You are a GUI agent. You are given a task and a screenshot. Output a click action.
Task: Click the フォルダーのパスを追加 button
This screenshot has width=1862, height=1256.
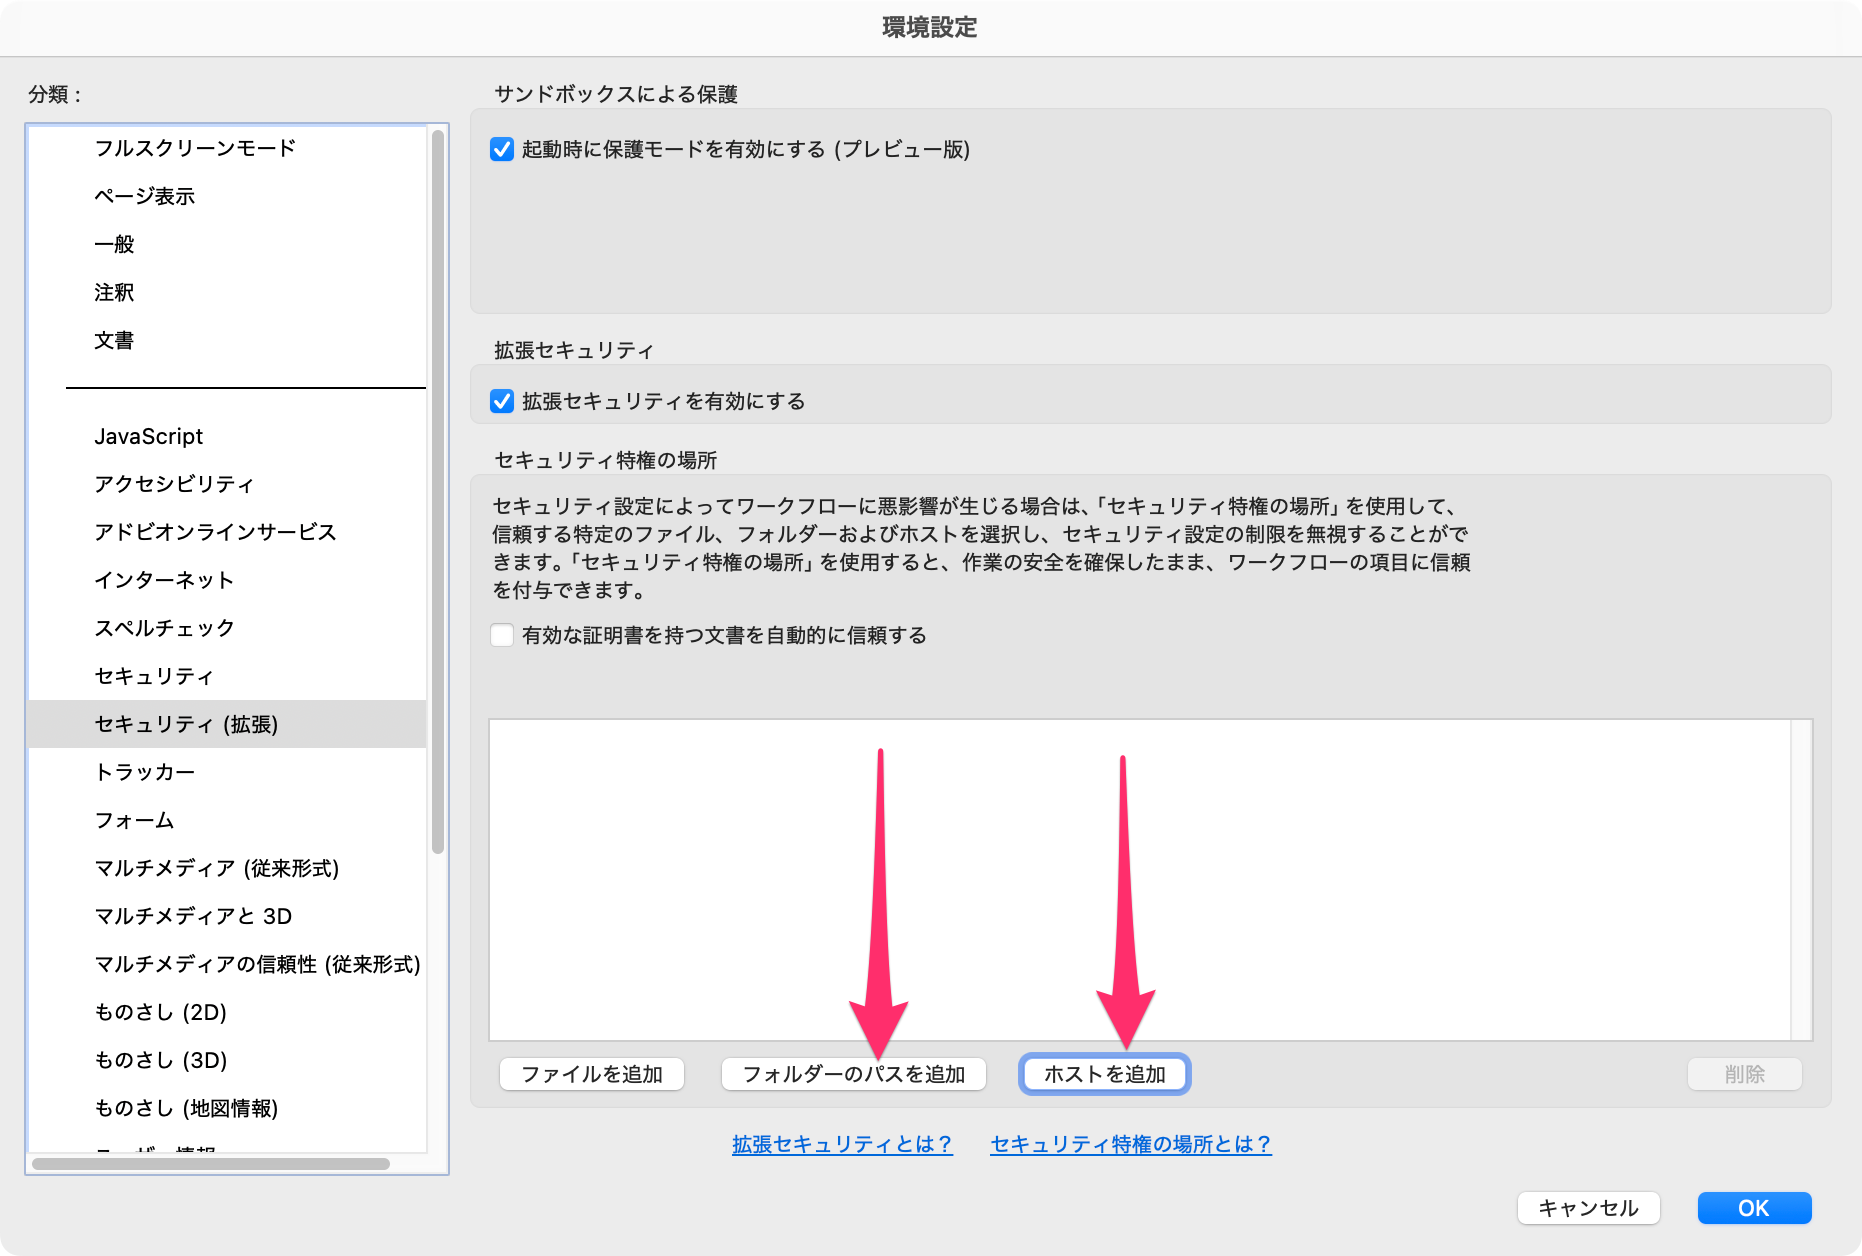click(855, 1074)
